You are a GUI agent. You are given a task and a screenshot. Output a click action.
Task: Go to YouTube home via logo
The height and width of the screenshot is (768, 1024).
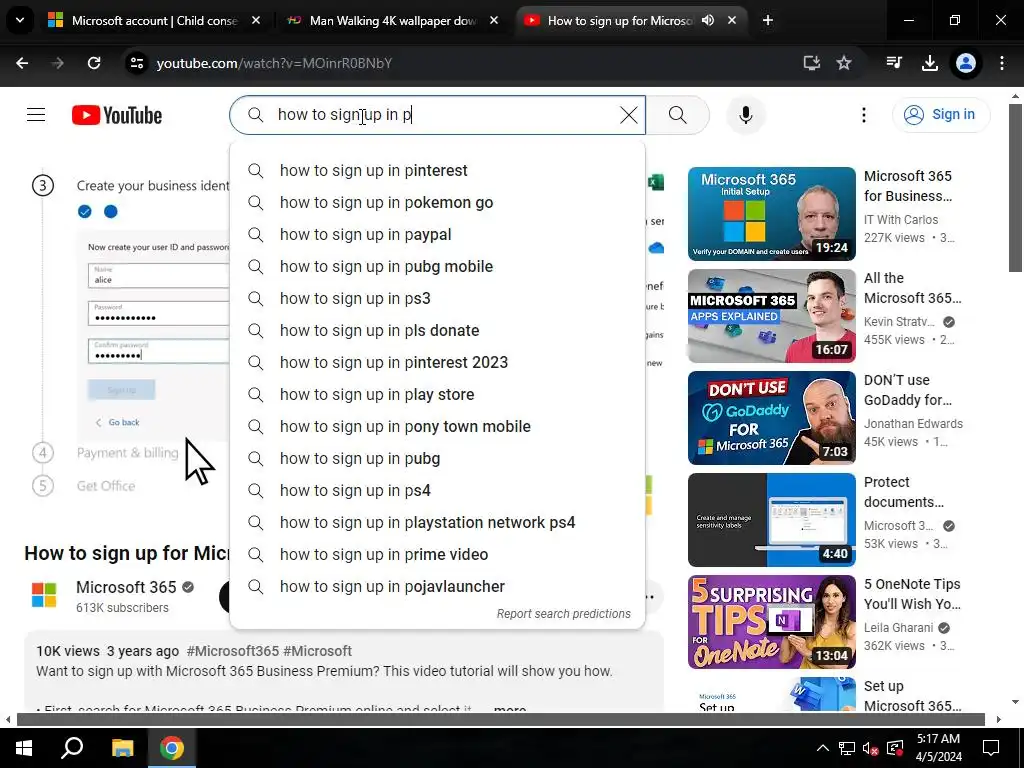117,115
